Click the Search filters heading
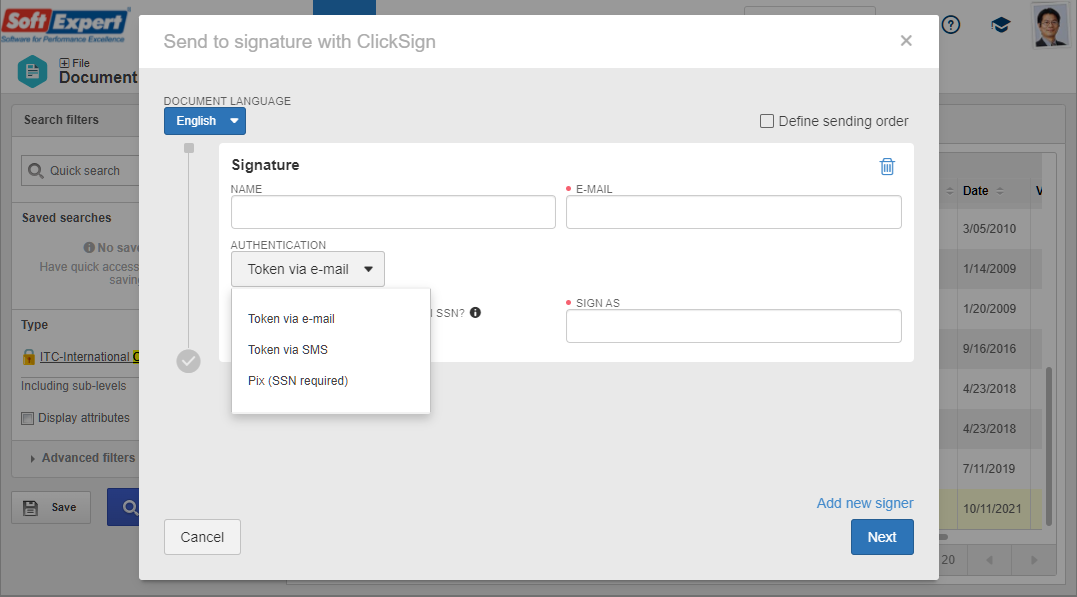The image size is (1077, 597). (x=61, y=120)
